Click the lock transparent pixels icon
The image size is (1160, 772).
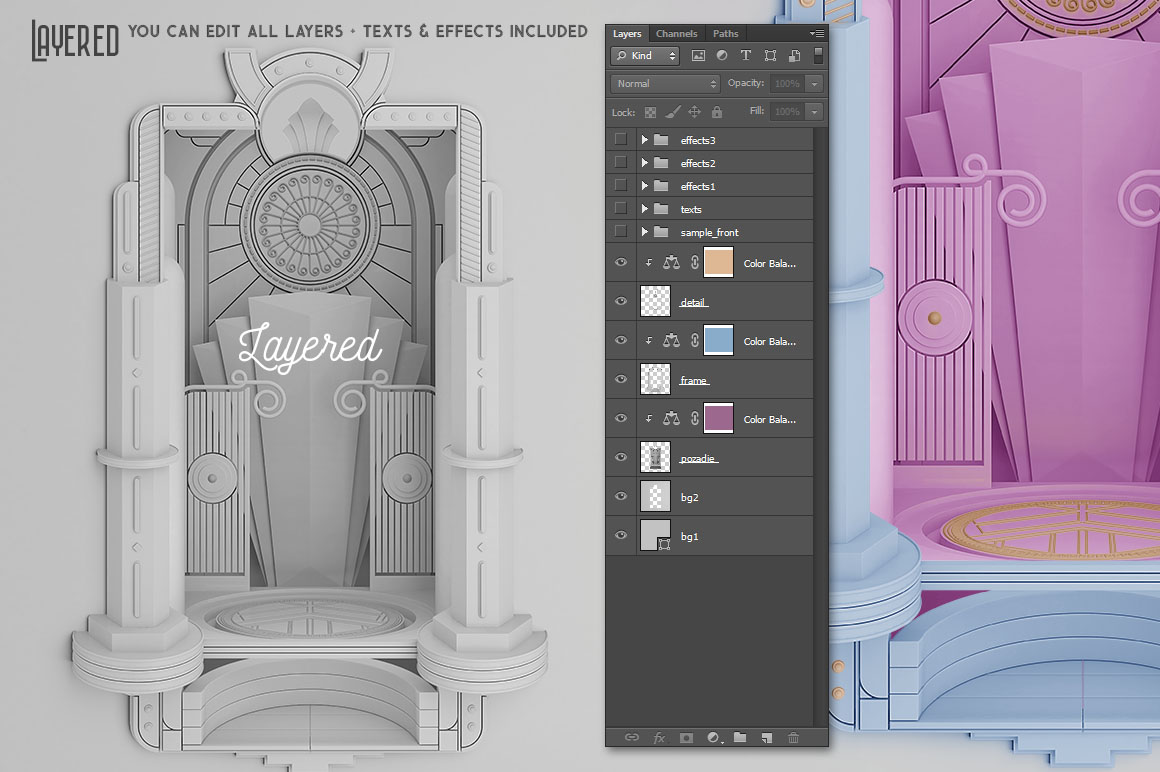pyautogui.click(x=651, y=112)
